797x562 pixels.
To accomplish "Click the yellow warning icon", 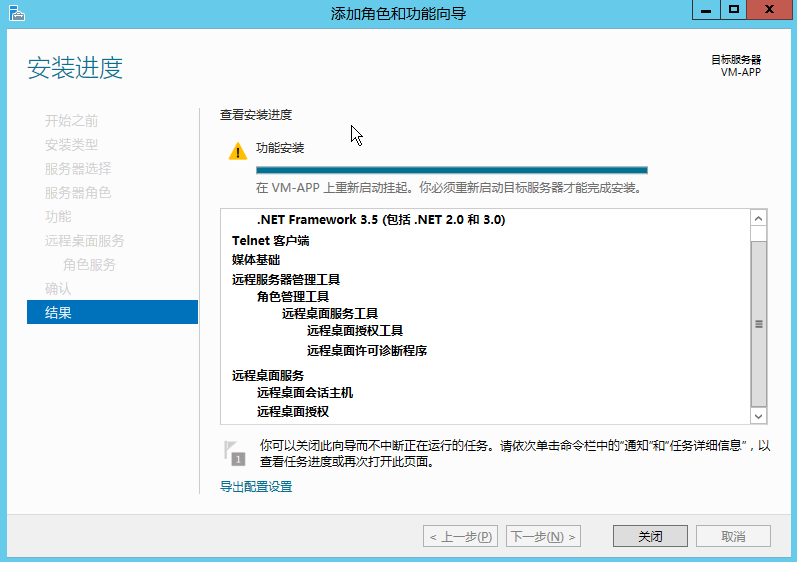I will (x=237, y=151).
